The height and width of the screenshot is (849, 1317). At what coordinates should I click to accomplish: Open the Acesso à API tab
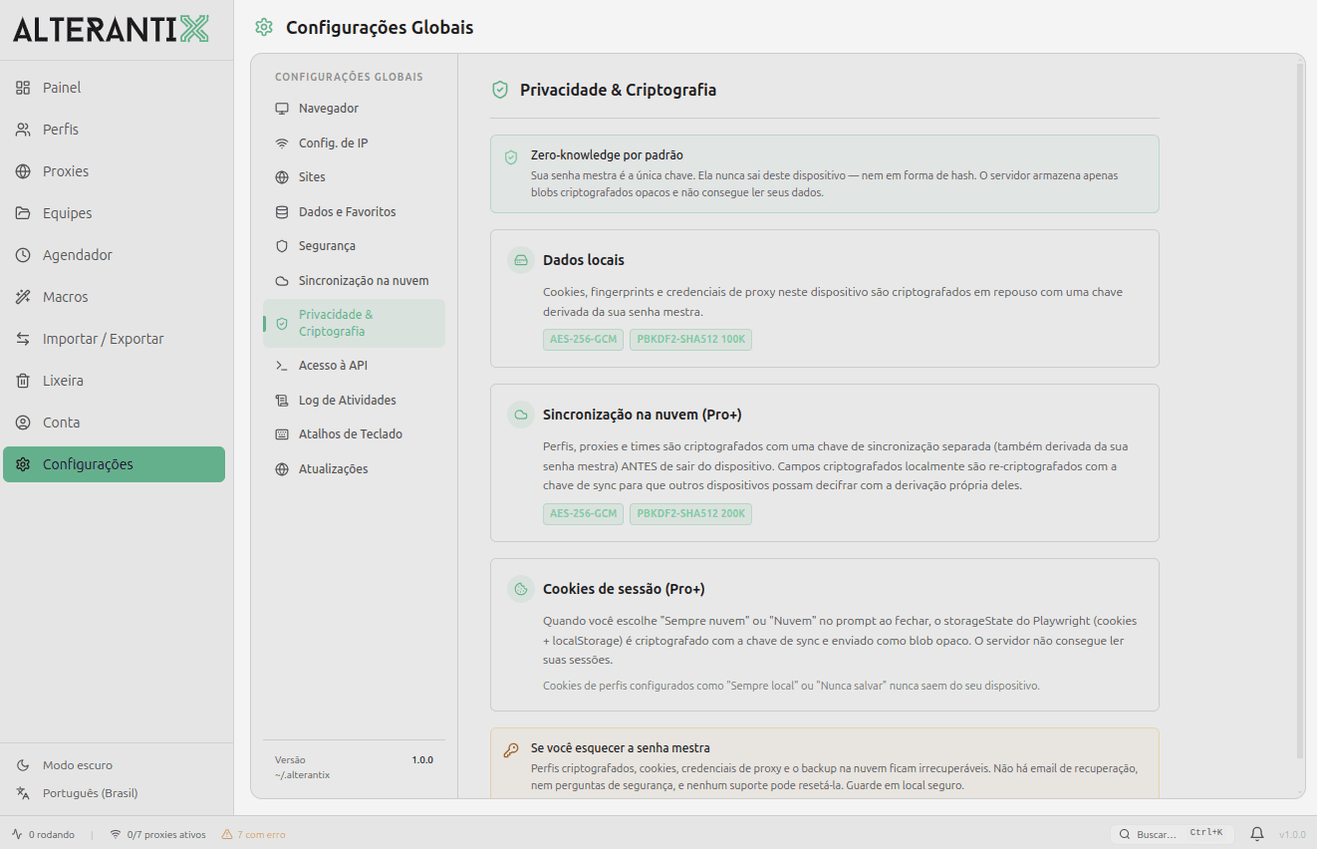354,366
